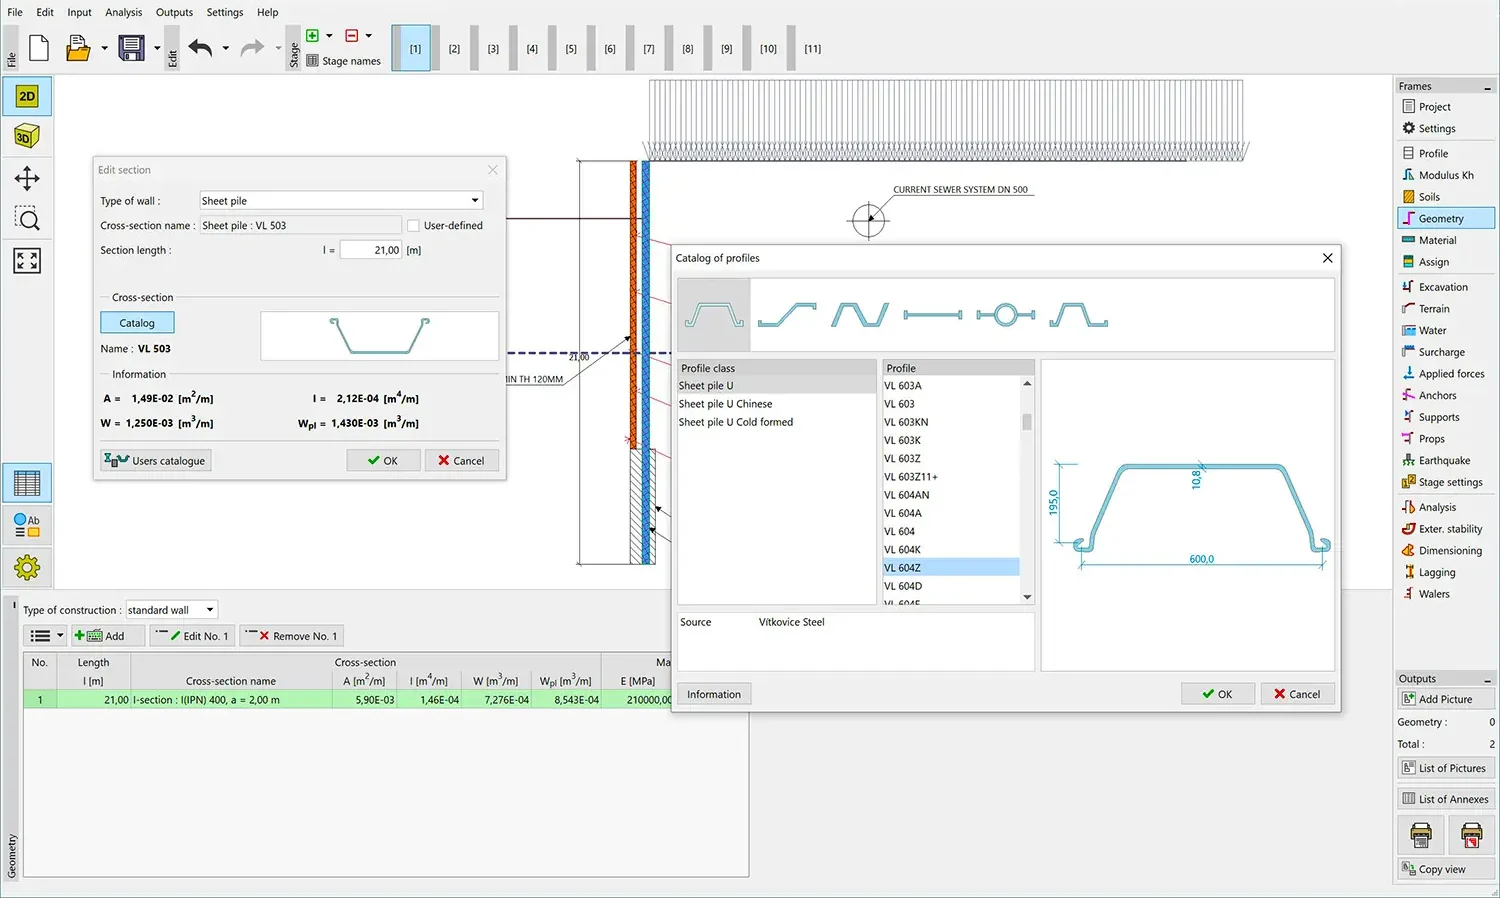Open Stage names
This screenshot has width=1500, height=898.
(x=343, y=61)
